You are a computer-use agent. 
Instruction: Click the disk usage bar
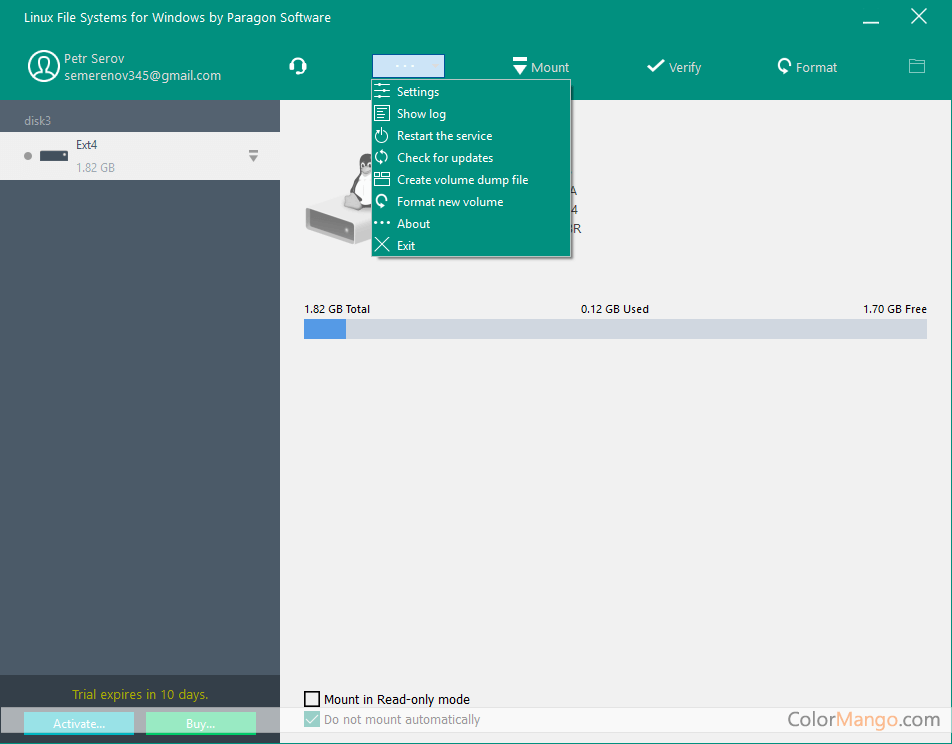(615, 328)
